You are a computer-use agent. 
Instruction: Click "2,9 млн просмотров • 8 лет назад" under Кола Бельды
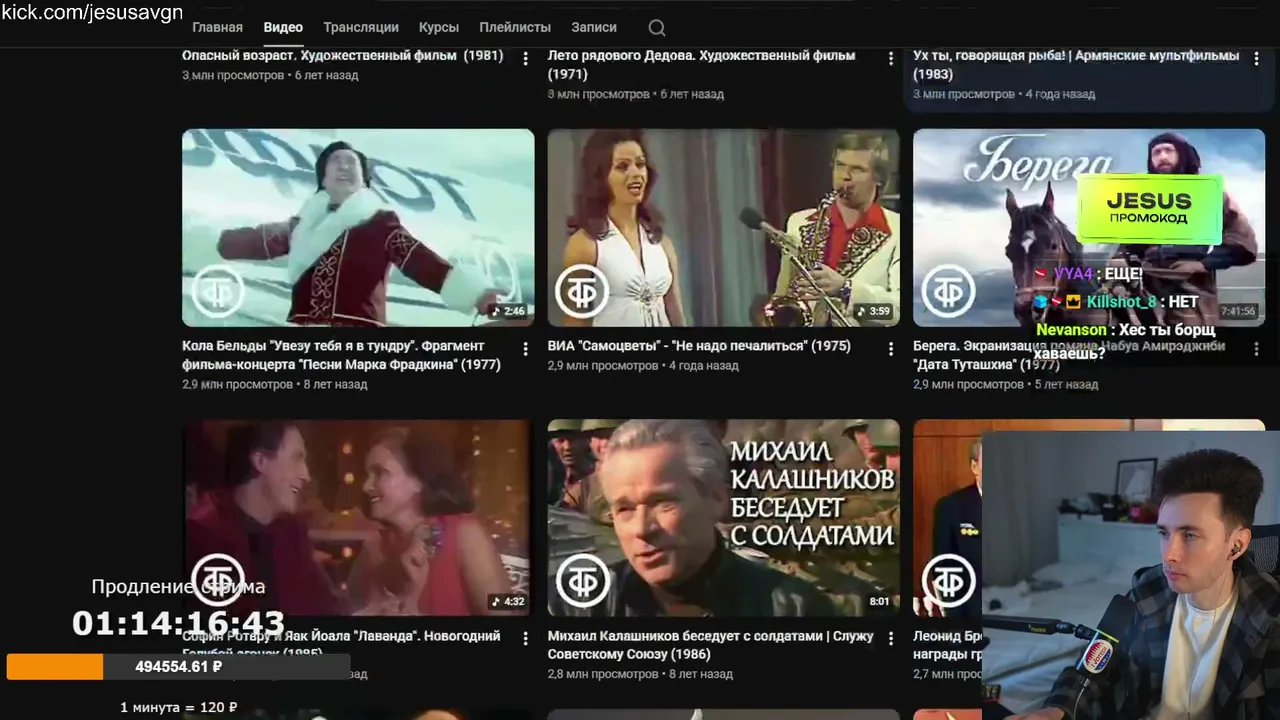click(x=275, y=384)
